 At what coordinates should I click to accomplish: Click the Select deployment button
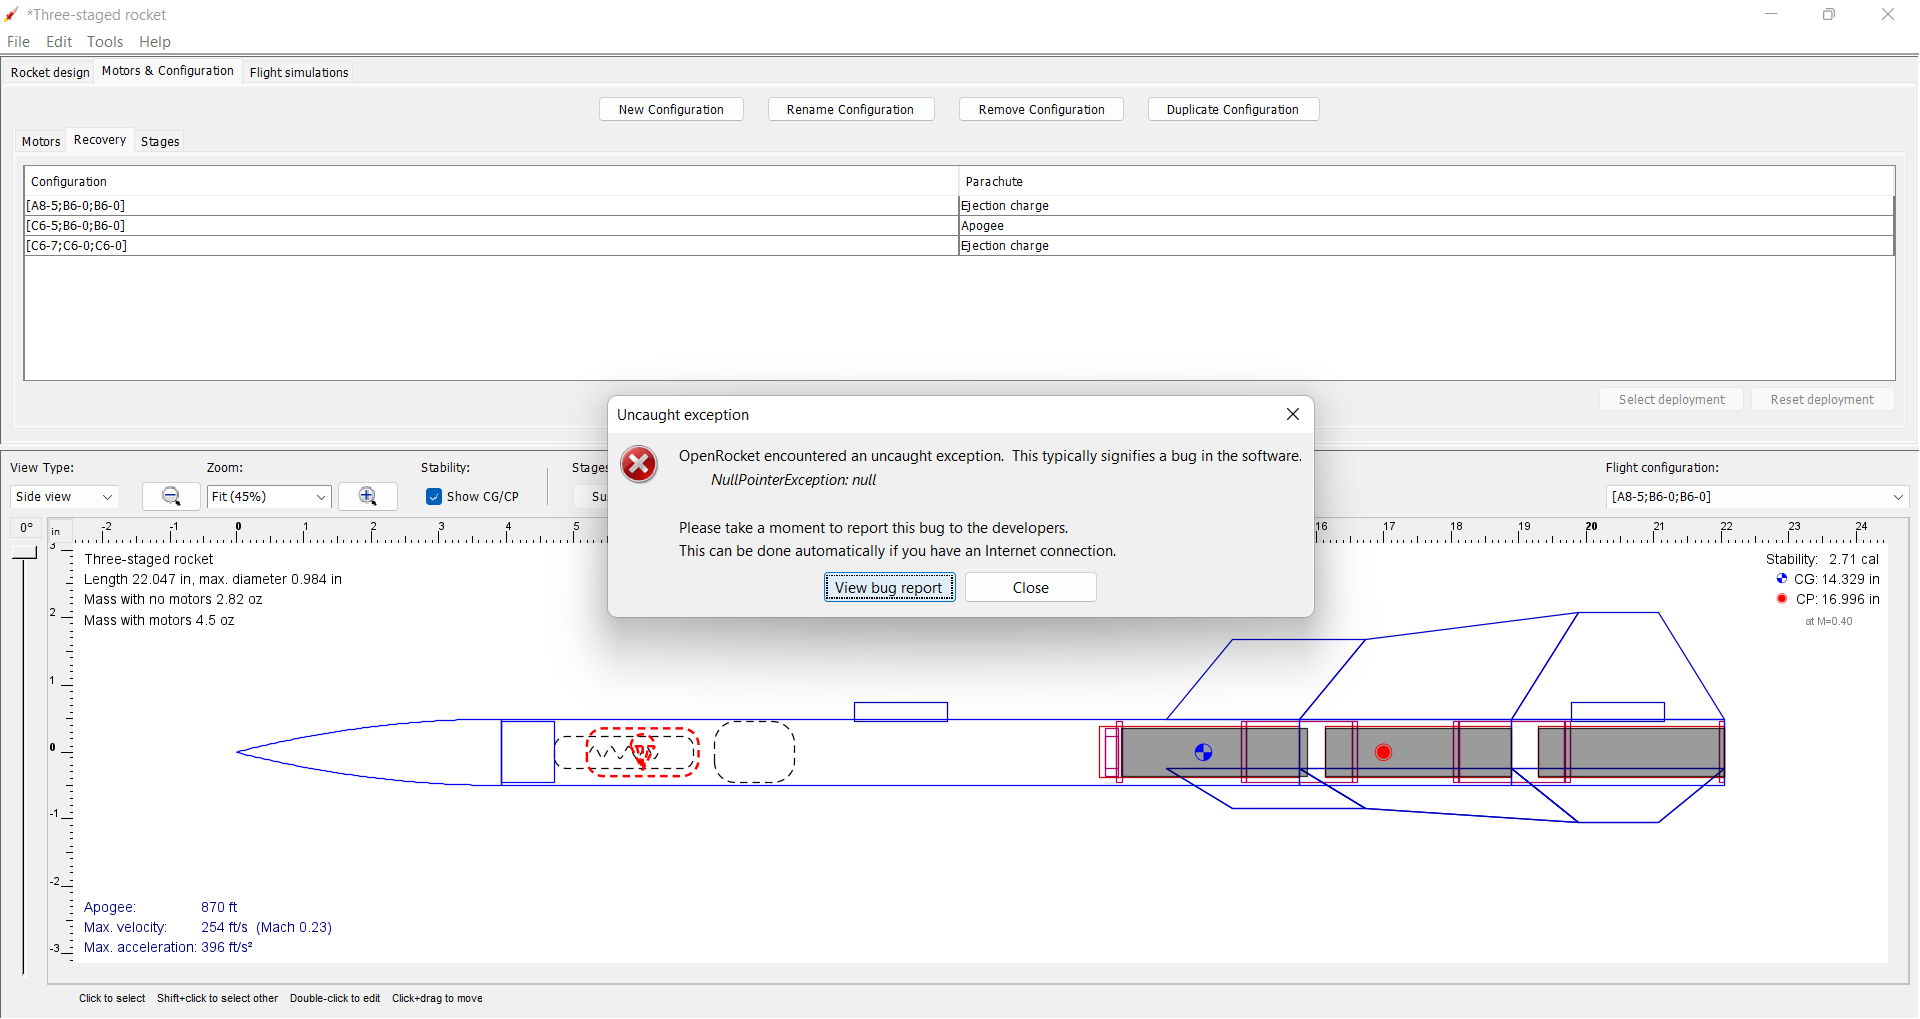pos(1671,399)
